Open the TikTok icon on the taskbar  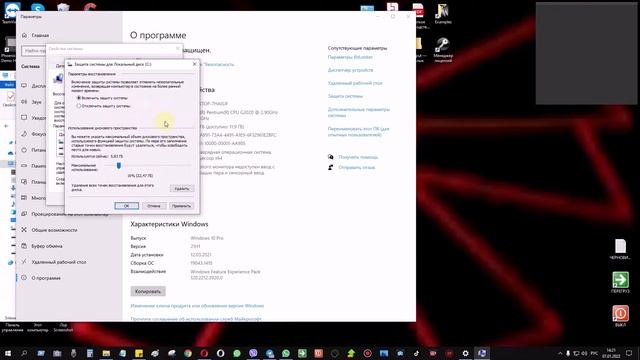(x=416, y=353)
